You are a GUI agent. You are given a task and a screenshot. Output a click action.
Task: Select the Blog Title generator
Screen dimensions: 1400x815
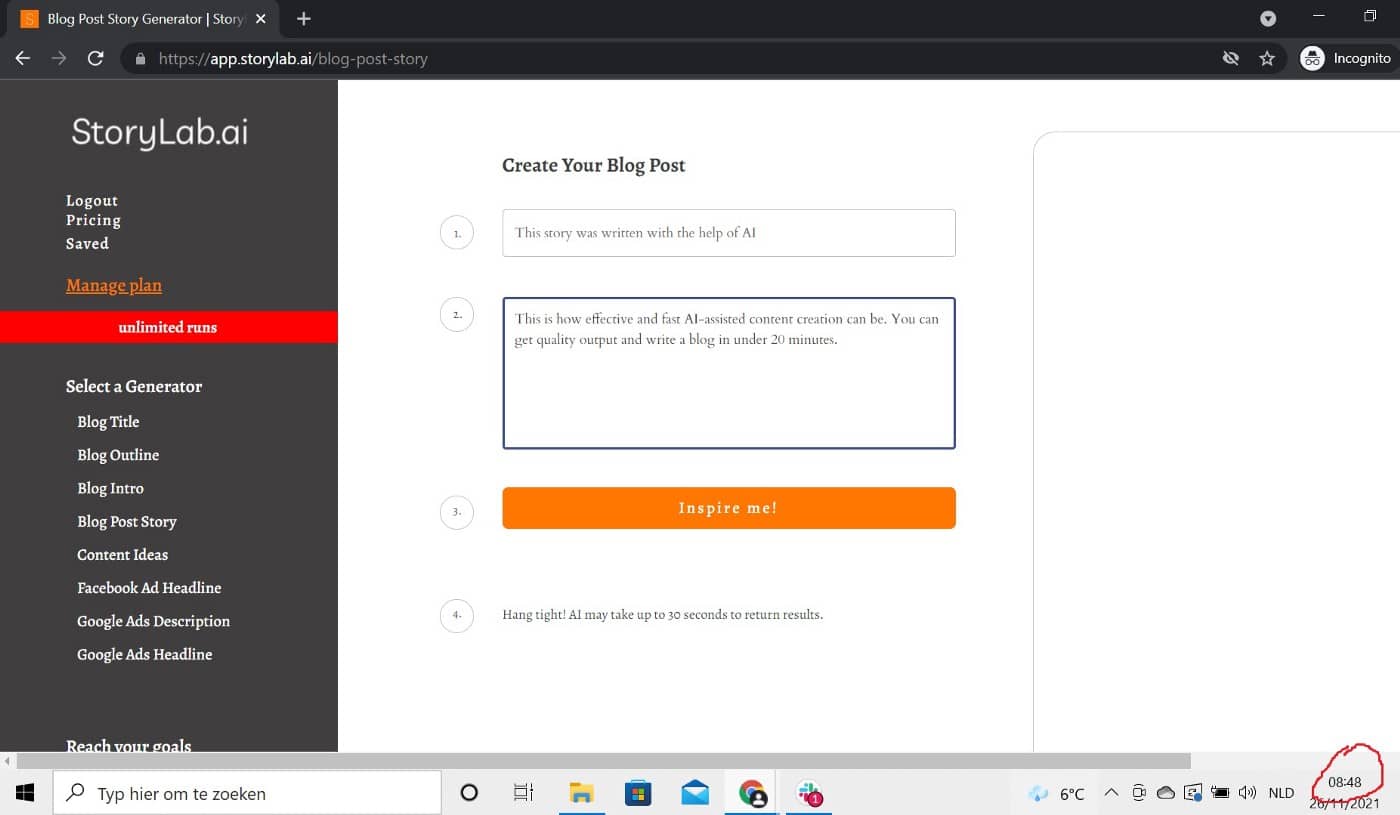(x=108, y=421)
